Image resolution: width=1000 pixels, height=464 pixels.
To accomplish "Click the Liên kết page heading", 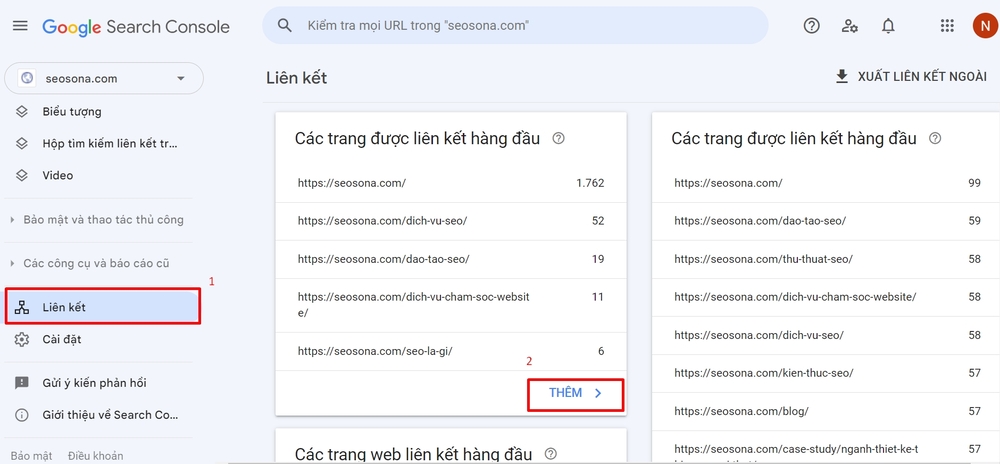I will click(297, 78).
